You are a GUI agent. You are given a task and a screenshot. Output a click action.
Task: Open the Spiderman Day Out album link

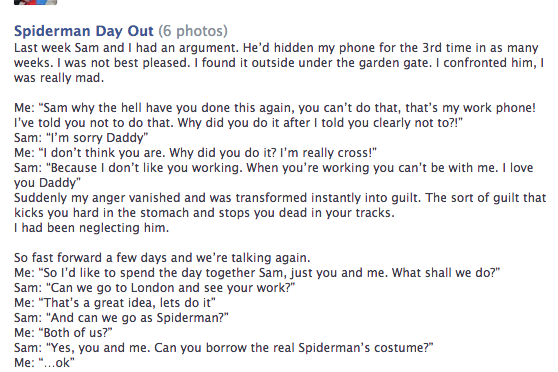(x=84, y=31)
